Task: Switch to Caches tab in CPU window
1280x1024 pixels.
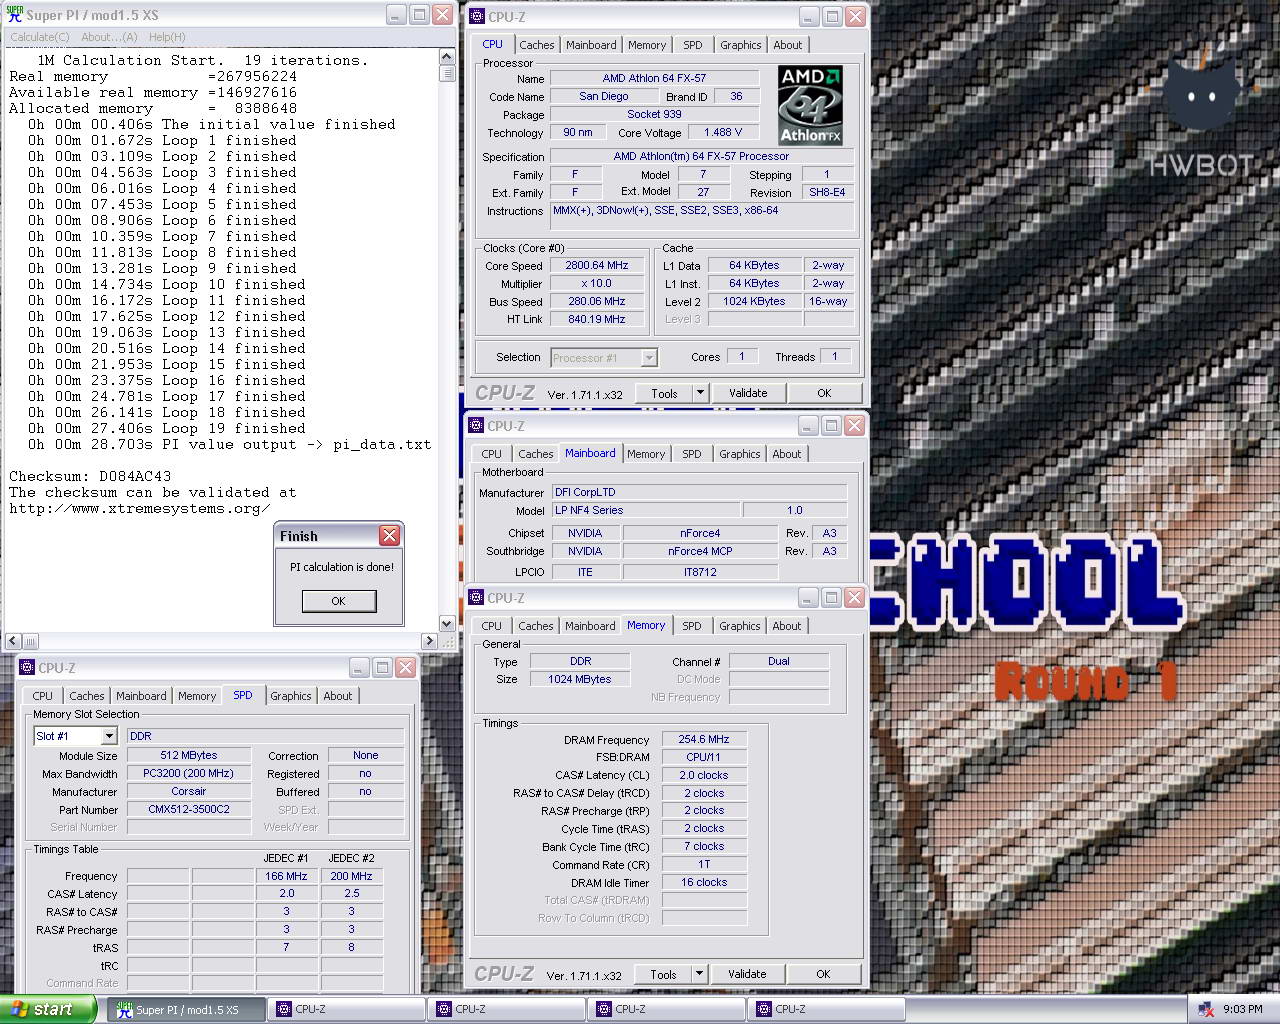Action: click(537, 45)
